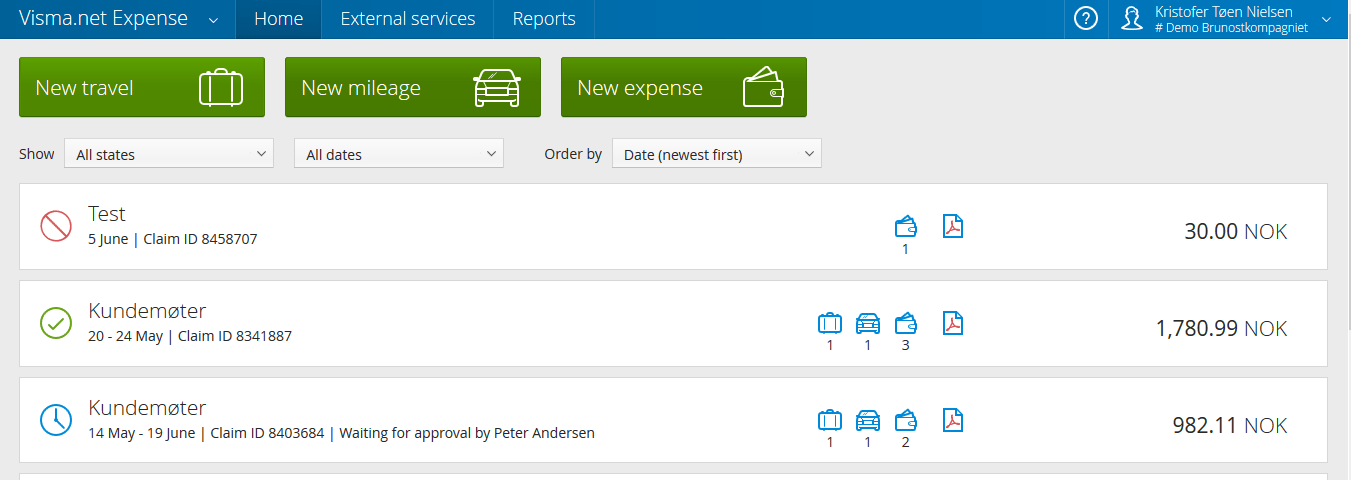The height and width of the screenshot is (480, 1351).
Task: Expand the Order by Date dropdown
Action: (x=716, y=154)
